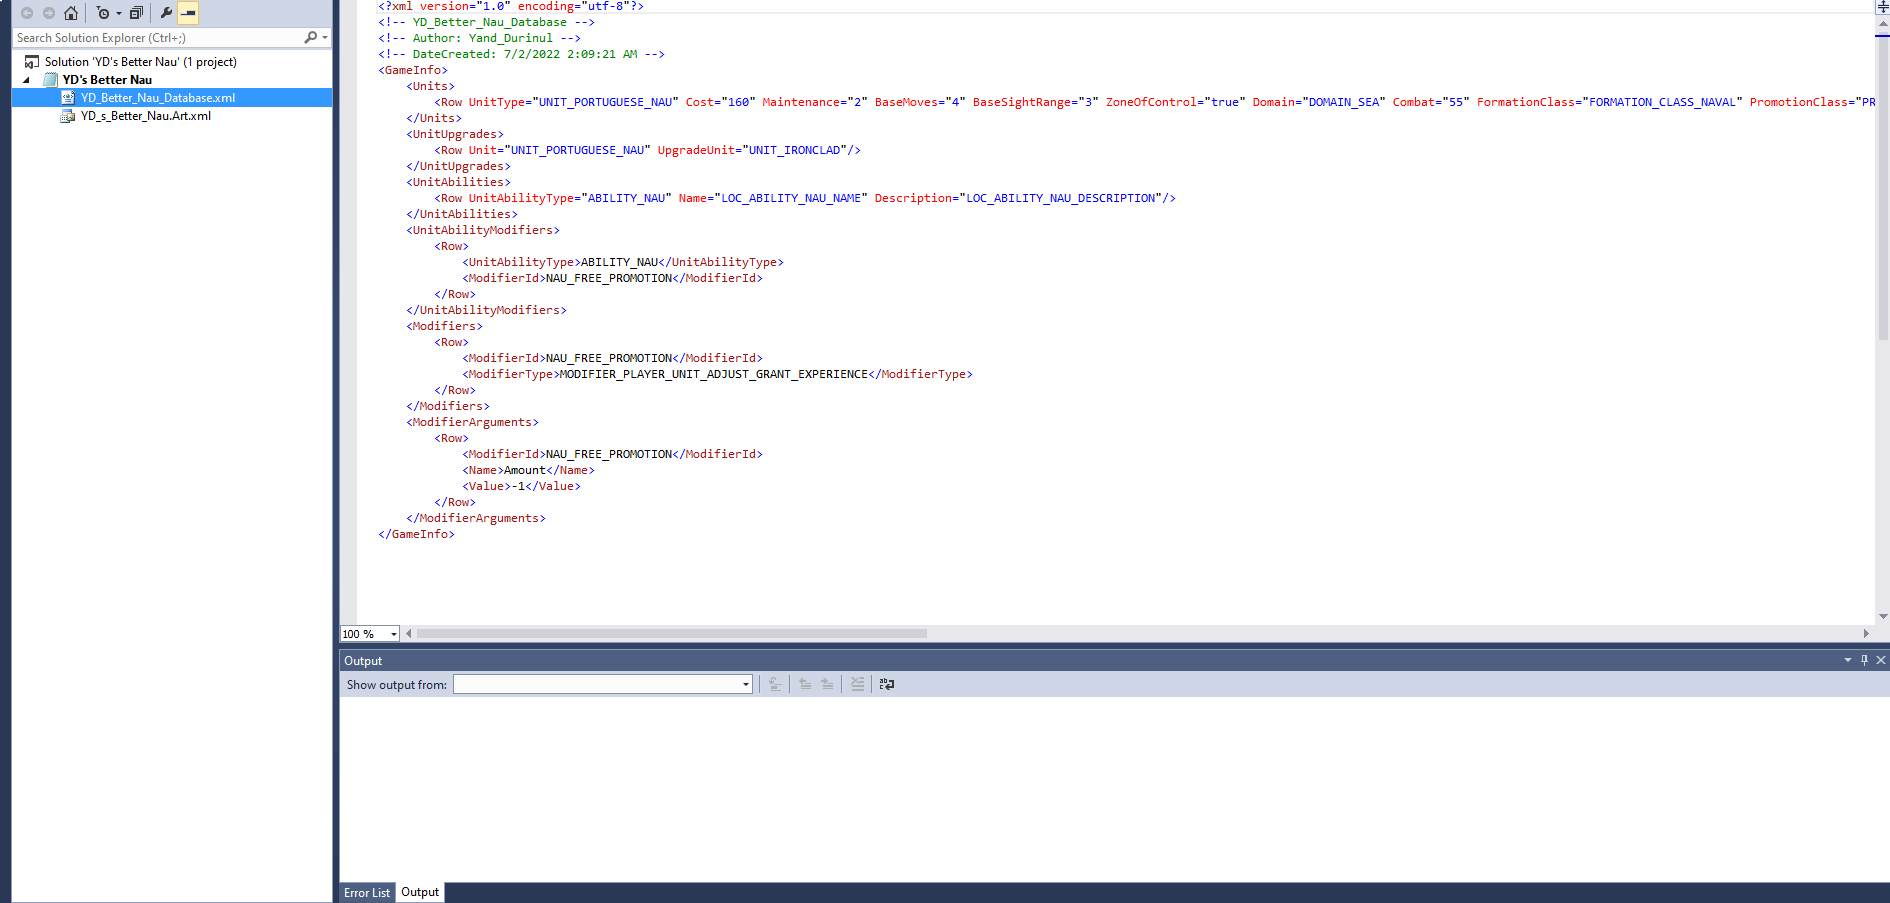1890x903 pixels.
Task: Open the Pending Changes Filter dropdown arrow
Action: [x=119, y=14]
